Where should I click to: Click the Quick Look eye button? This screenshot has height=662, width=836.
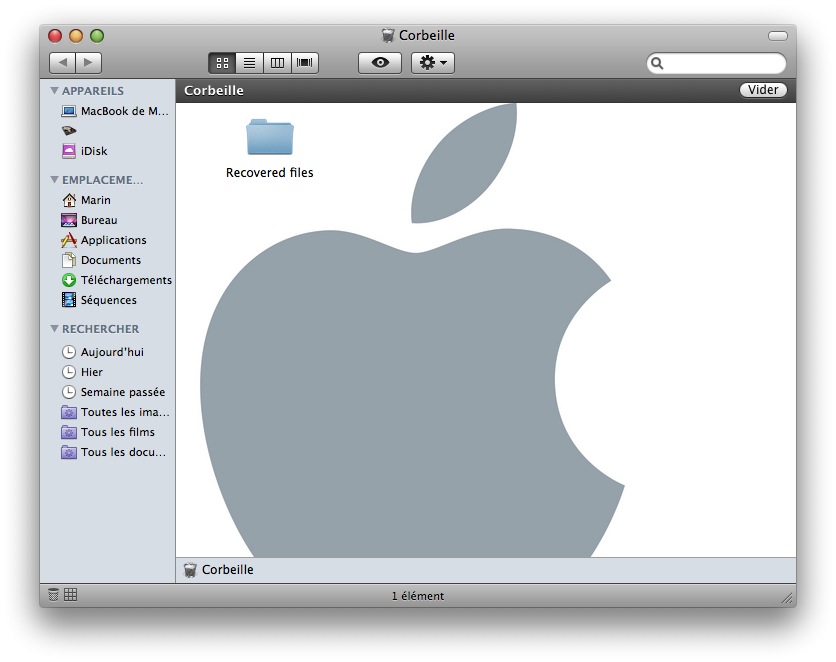point(380,63)
